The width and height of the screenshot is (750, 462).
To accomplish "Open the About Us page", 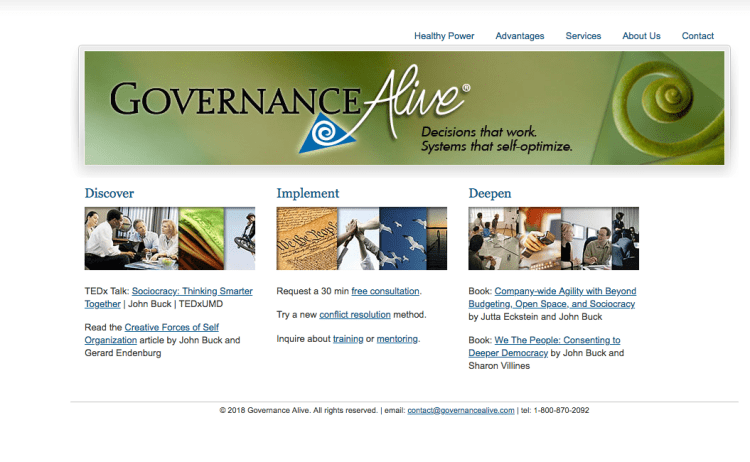I will [x=641, y=36].
